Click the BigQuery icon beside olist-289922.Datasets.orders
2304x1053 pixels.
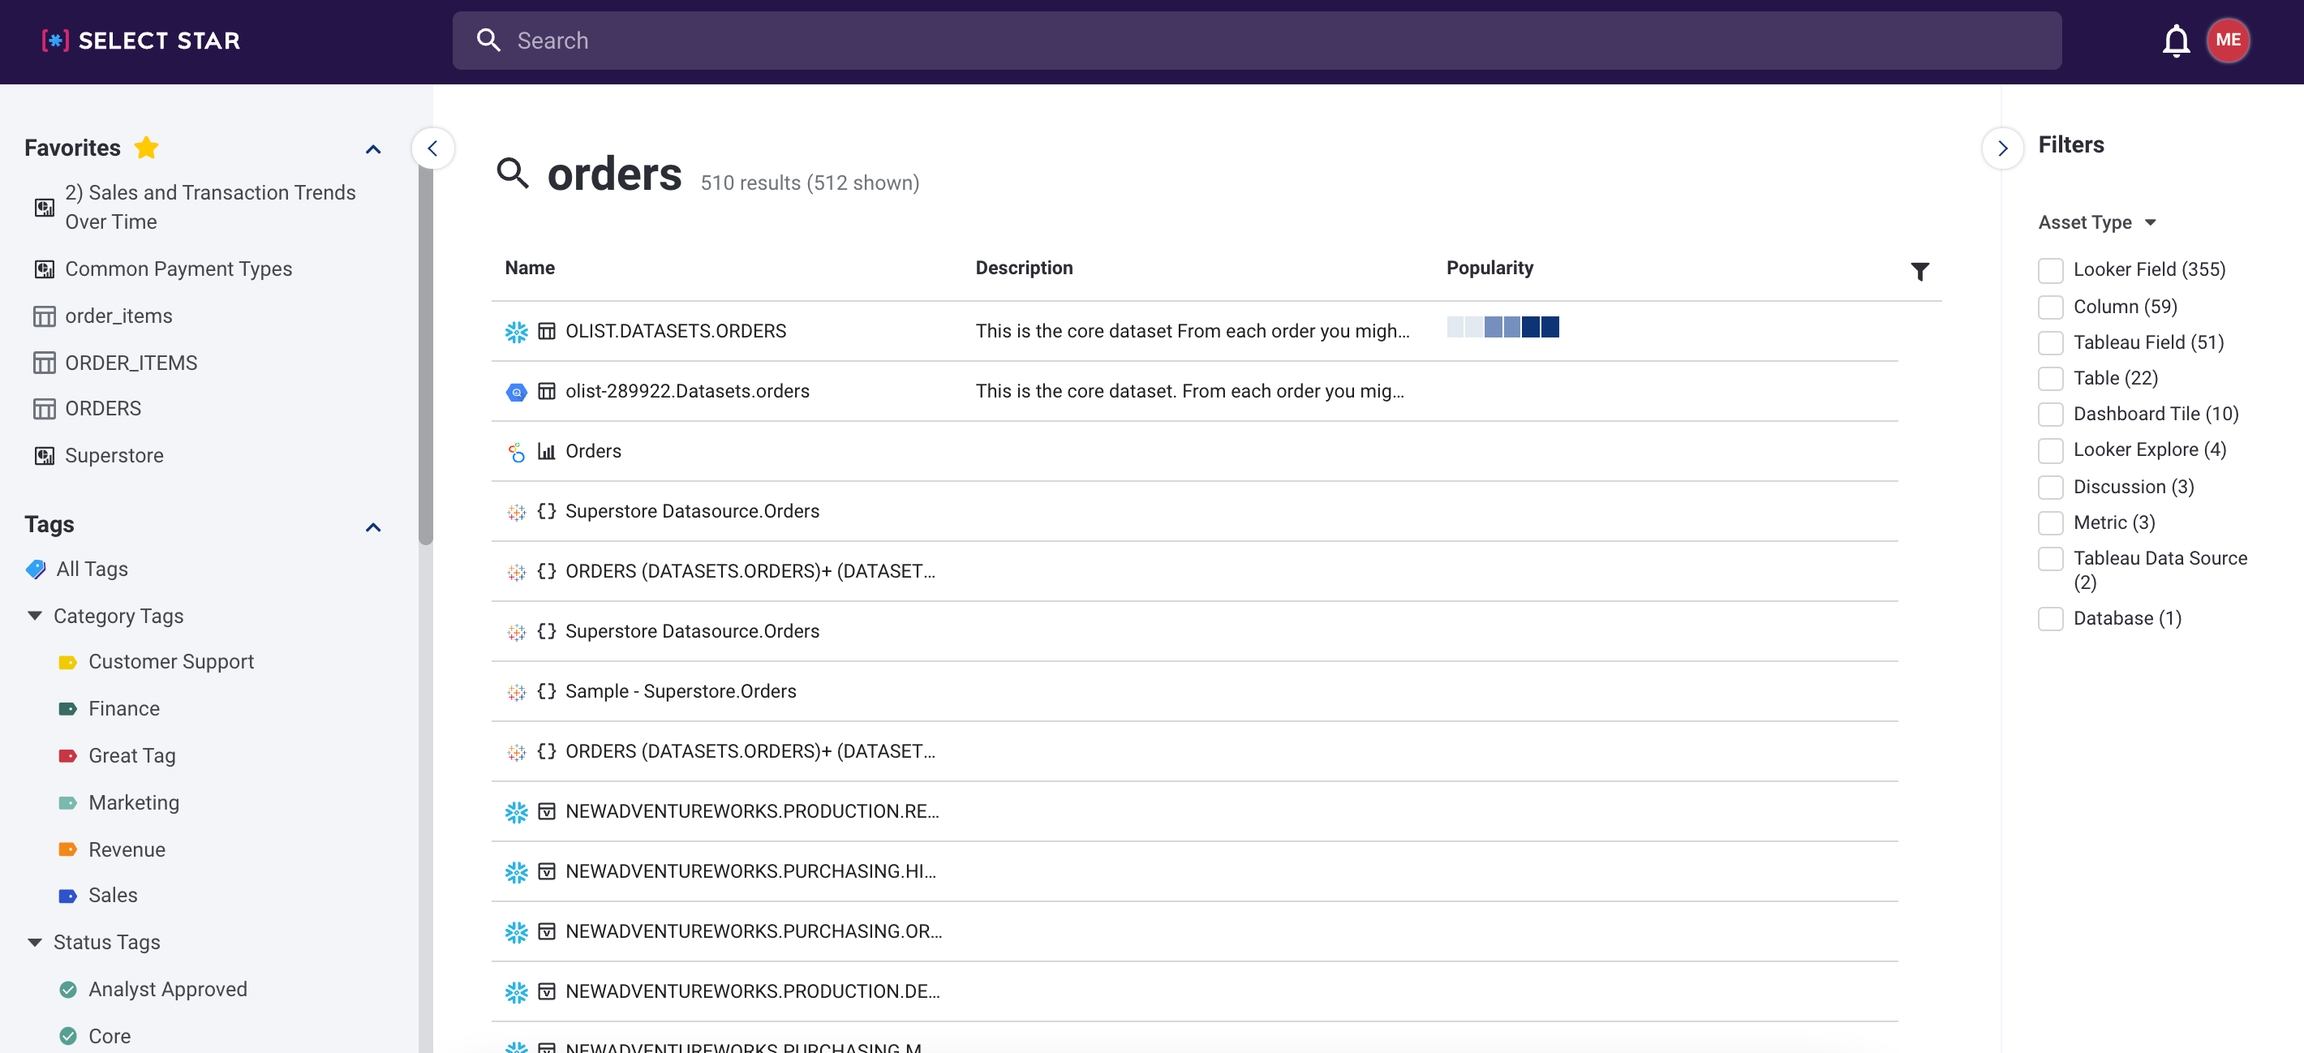[516, 392]
